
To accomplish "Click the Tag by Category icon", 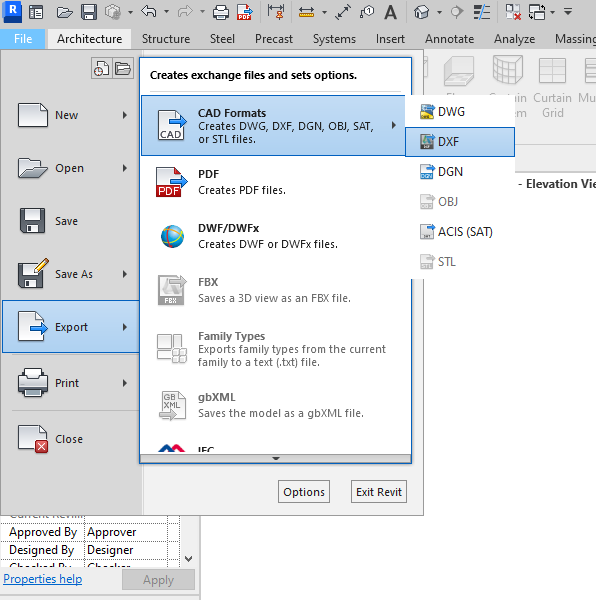I will pos(367,12).
